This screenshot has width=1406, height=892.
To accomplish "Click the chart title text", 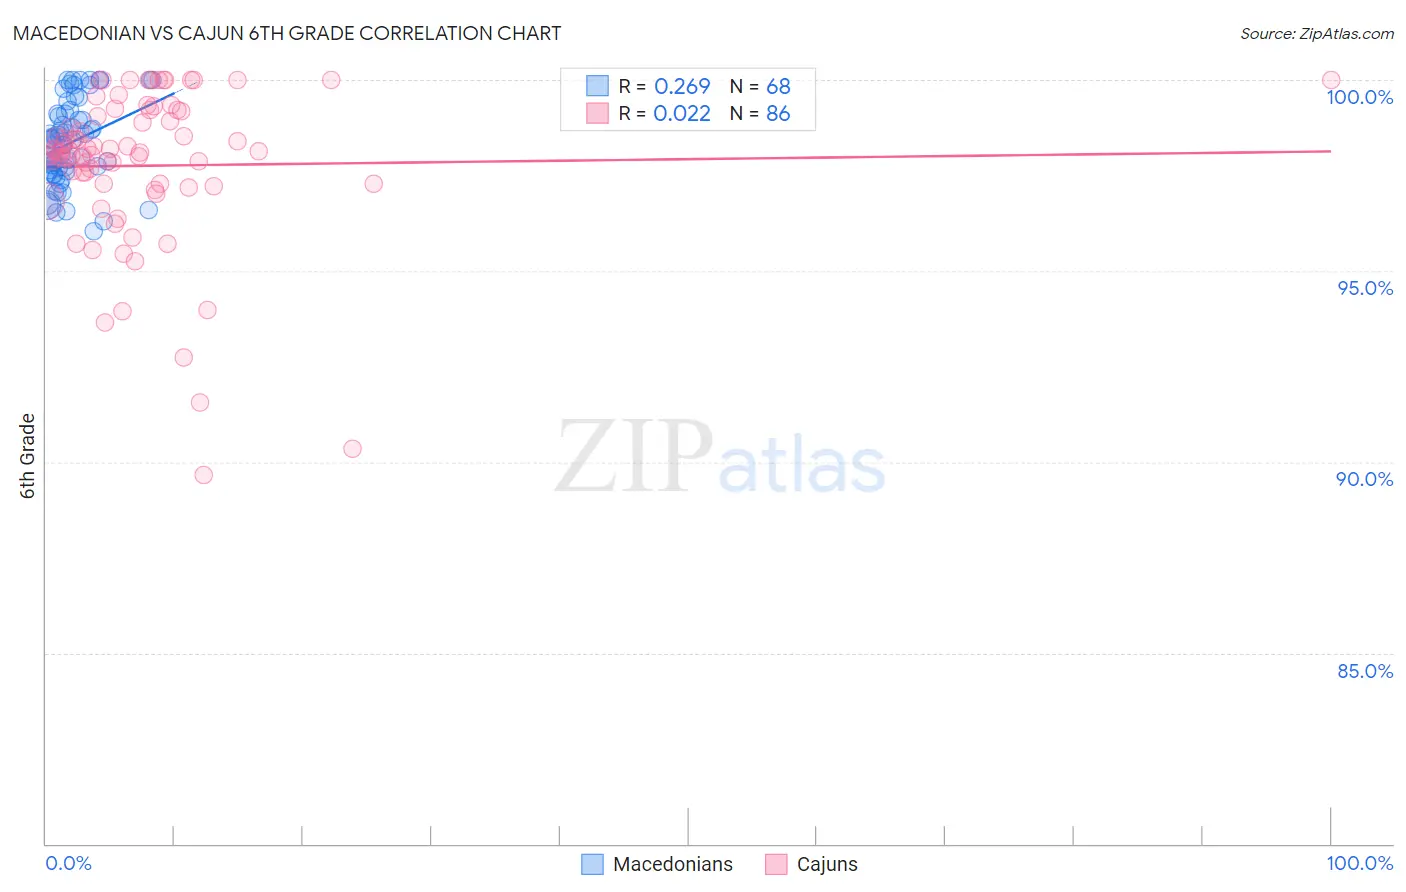I will point(287,33).
